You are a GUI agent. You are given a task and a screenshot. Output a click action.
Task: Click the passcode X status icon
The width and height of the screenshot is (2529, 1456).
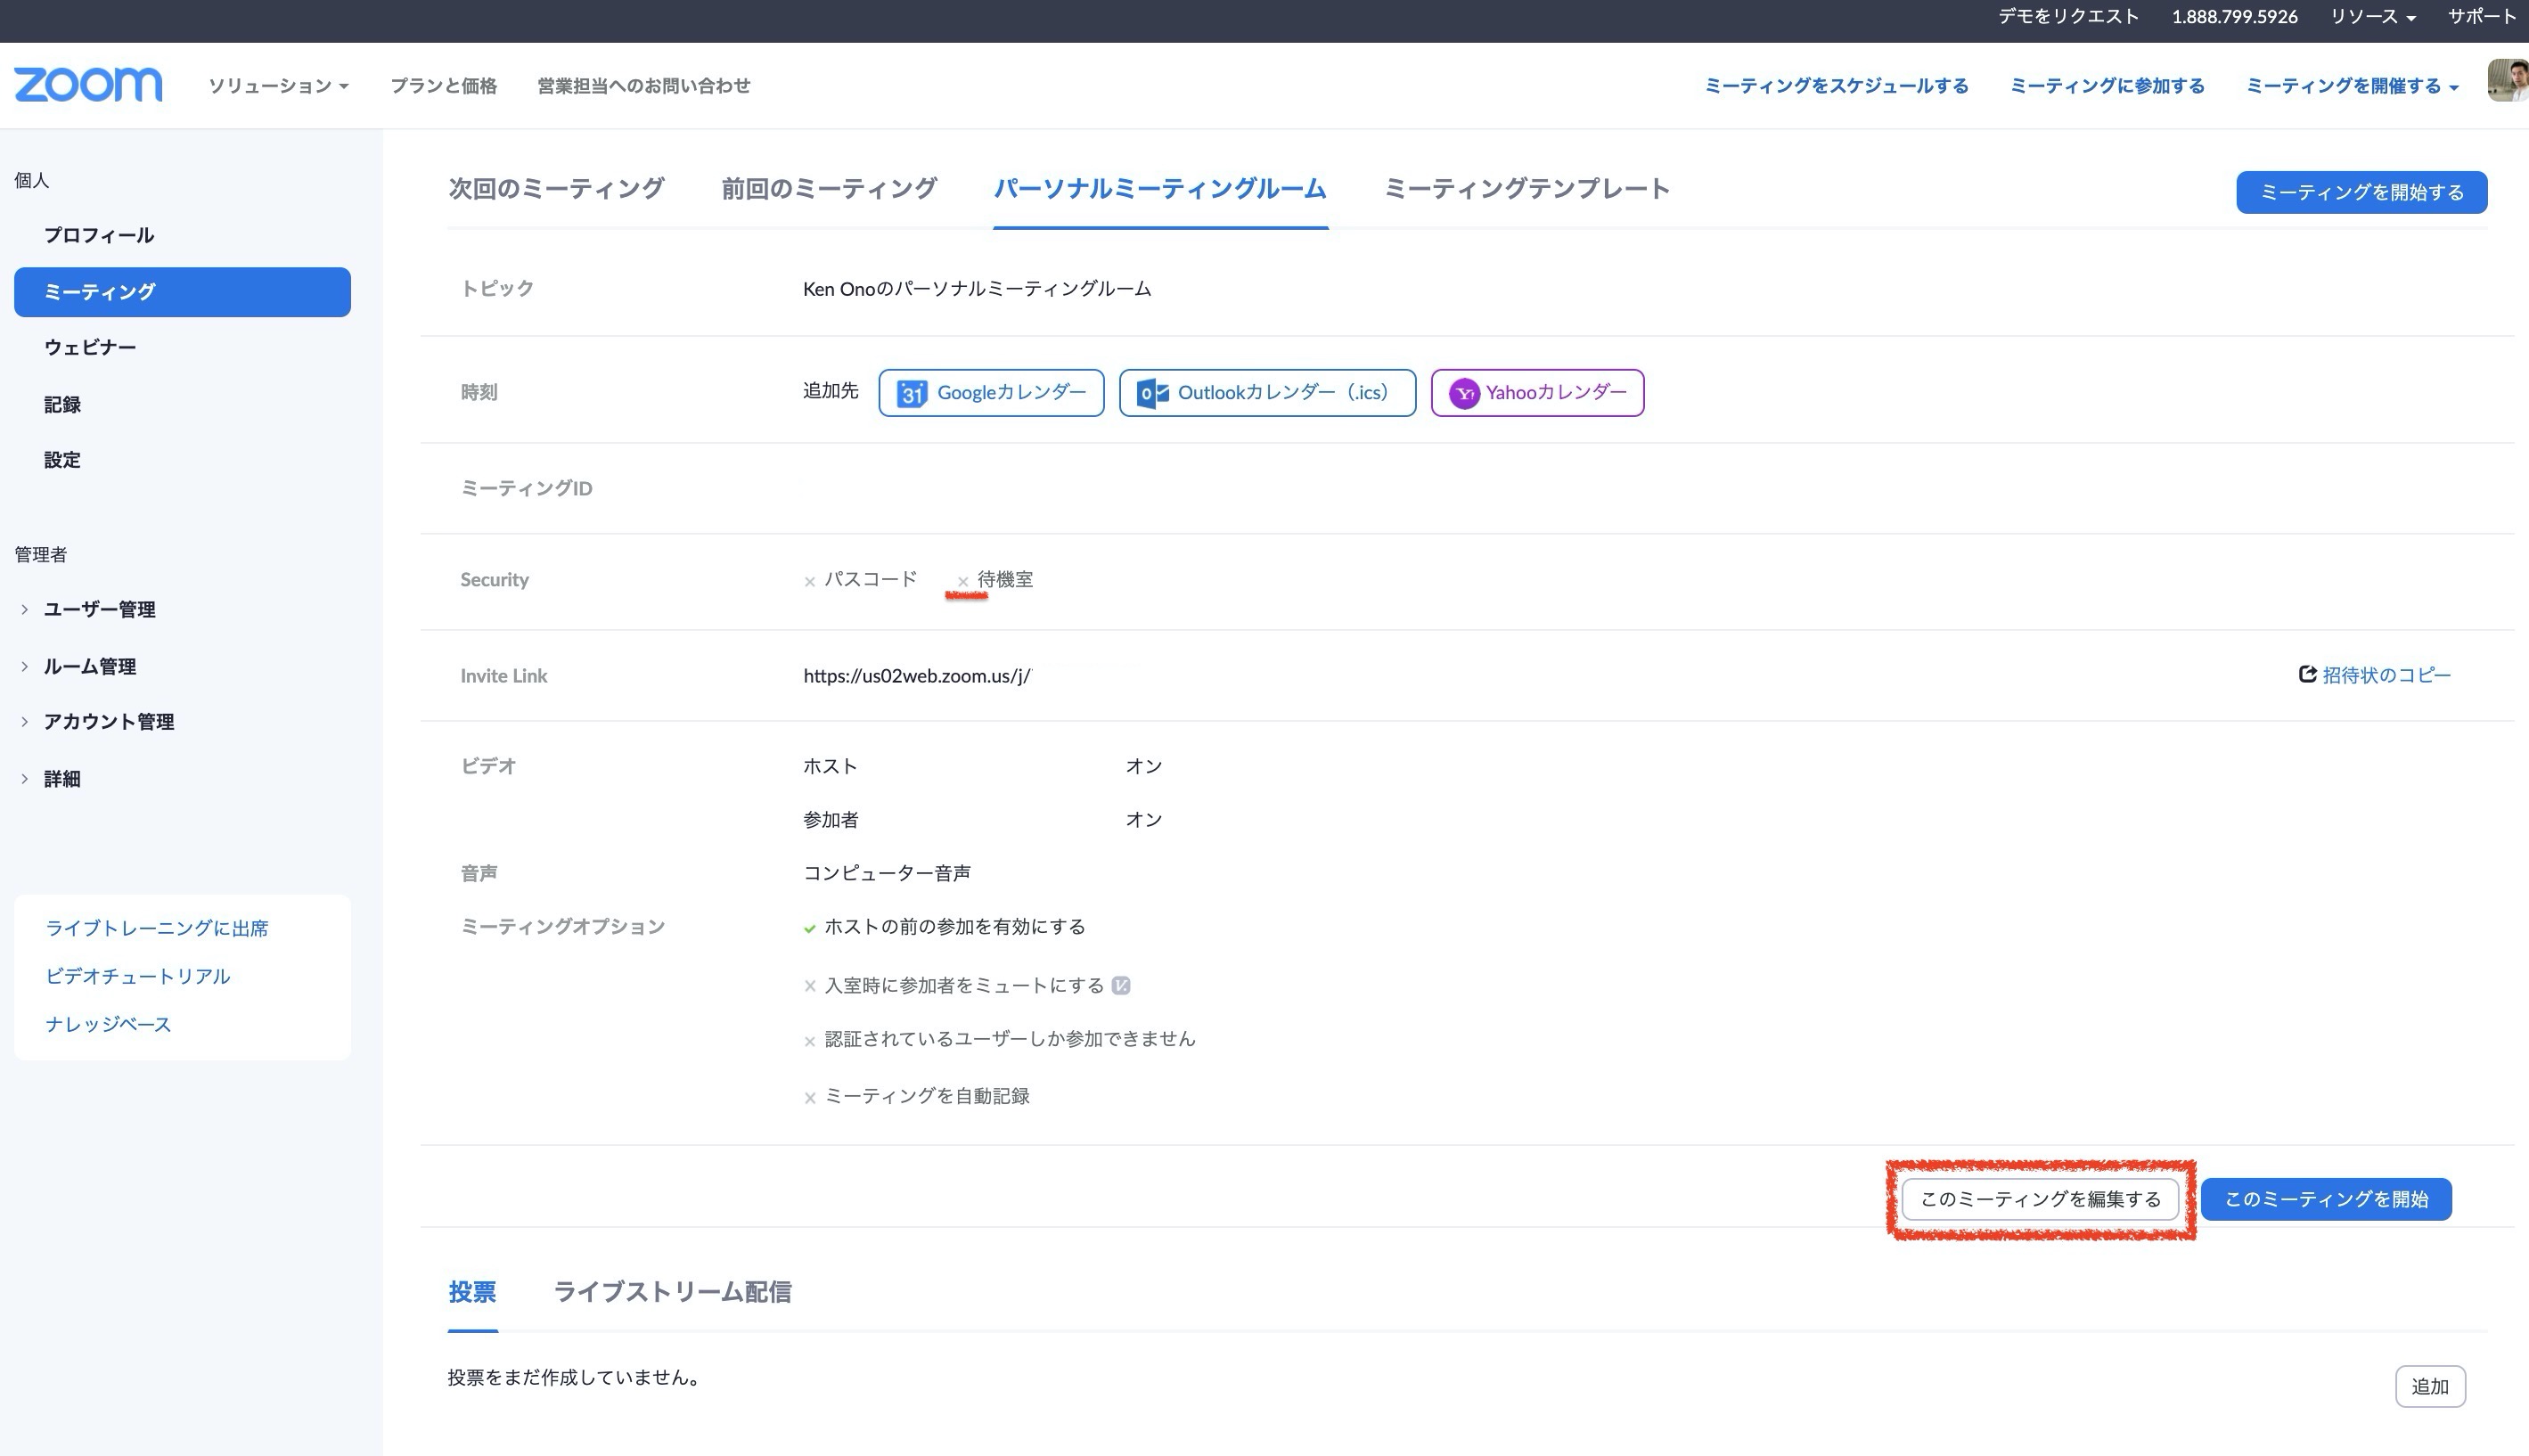[810, 581]
